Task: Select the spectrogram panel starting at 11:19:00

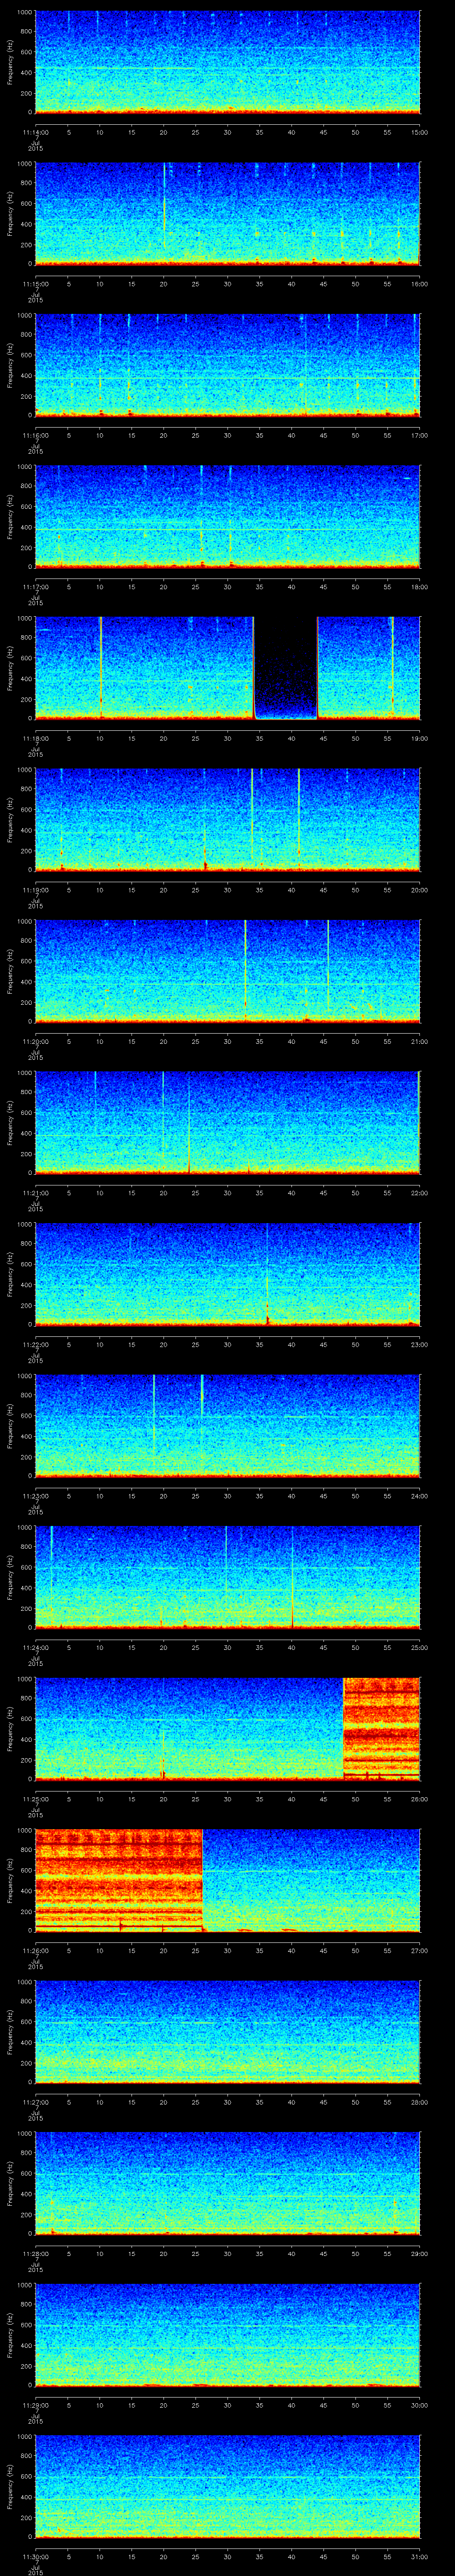Action: [227, 819]
